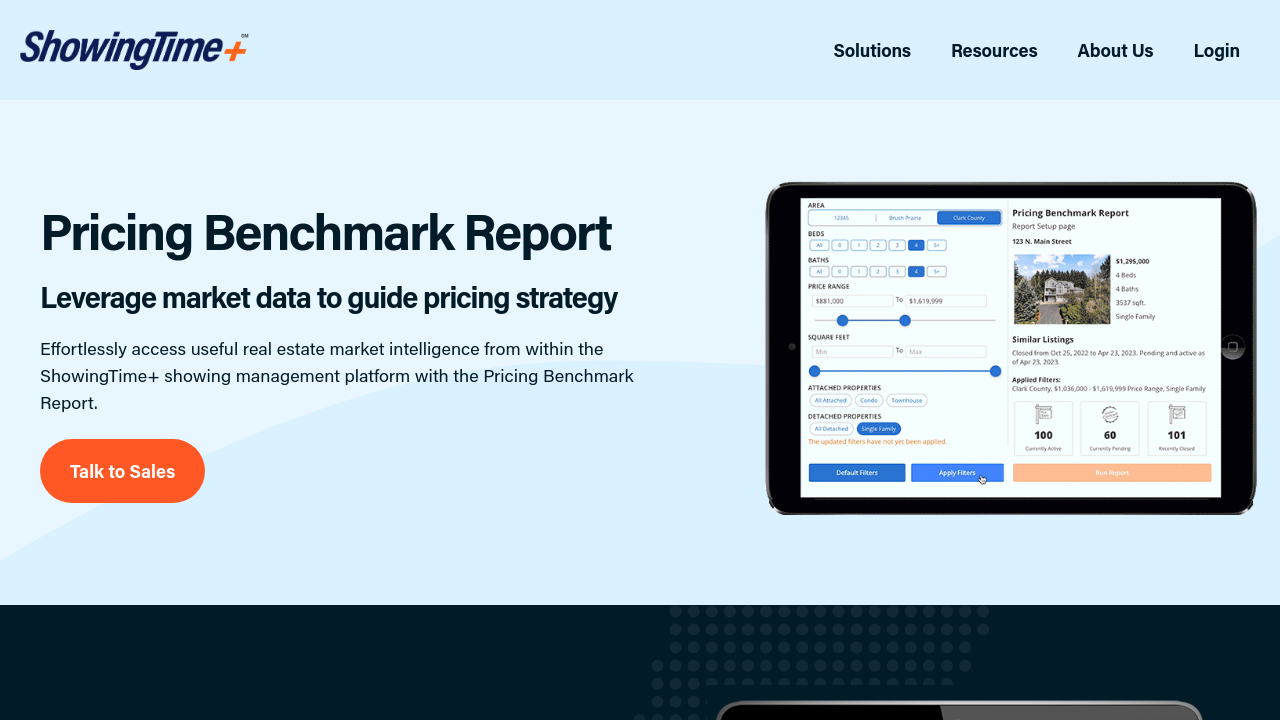Click the Recently Closed sign icon
1280x720 pixels.
1176,415
